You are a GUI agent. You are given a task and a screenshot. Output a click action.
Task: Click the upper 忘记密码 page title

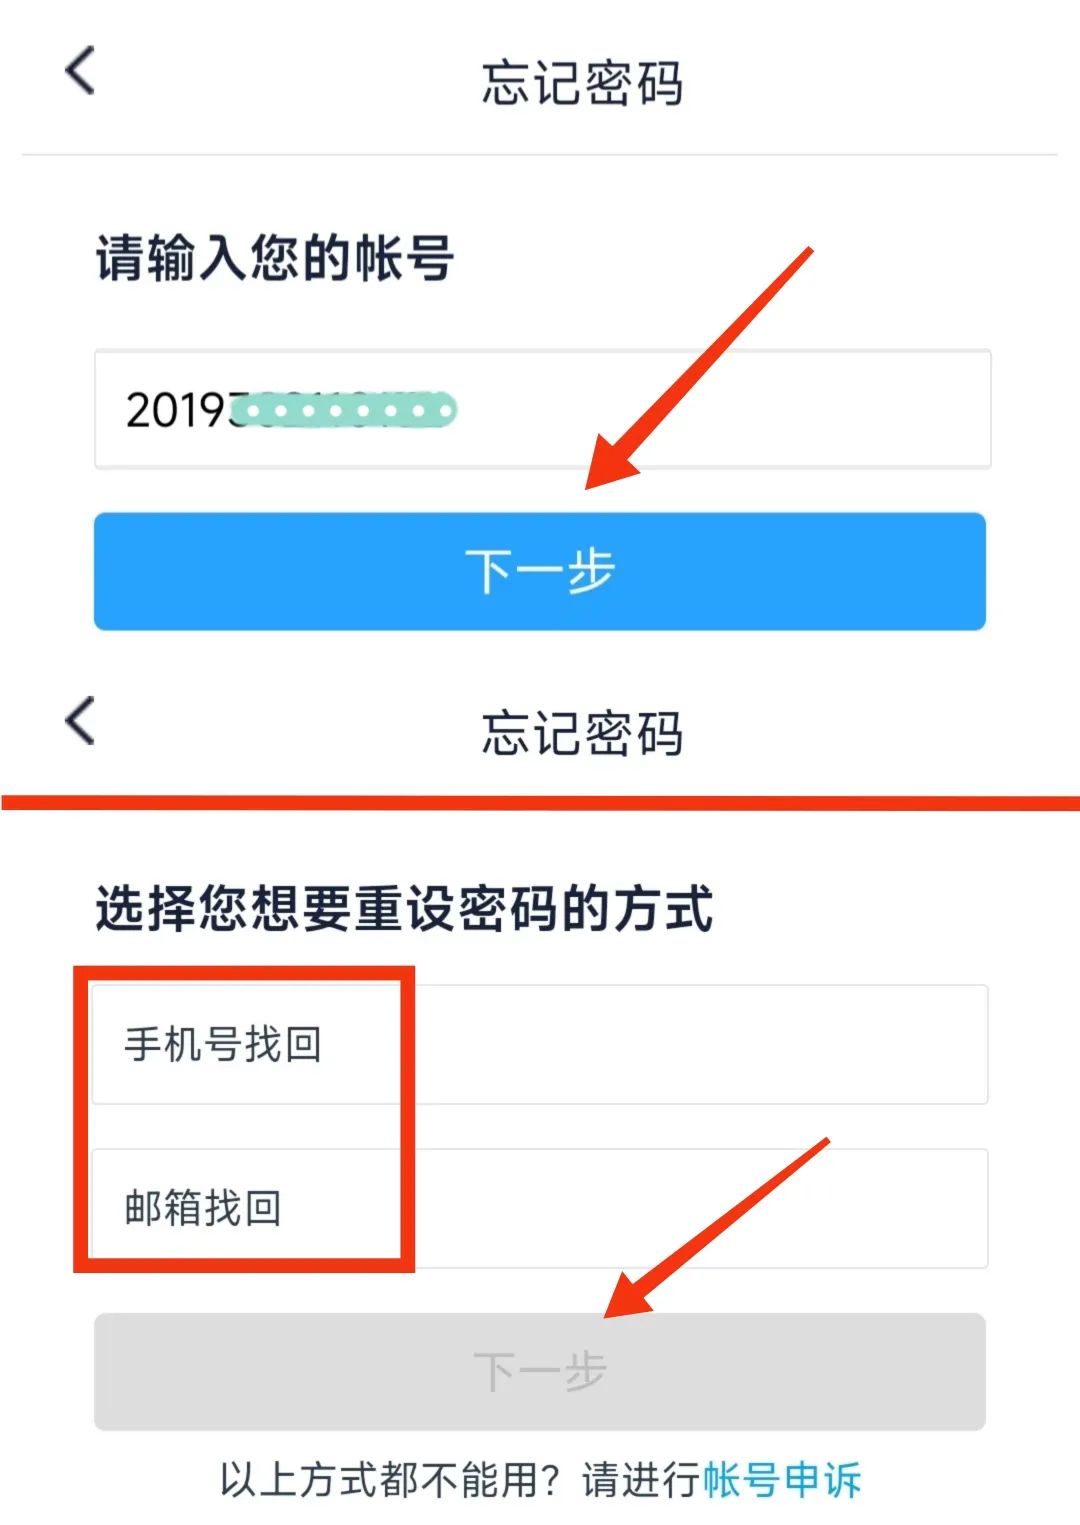[582, 83]
